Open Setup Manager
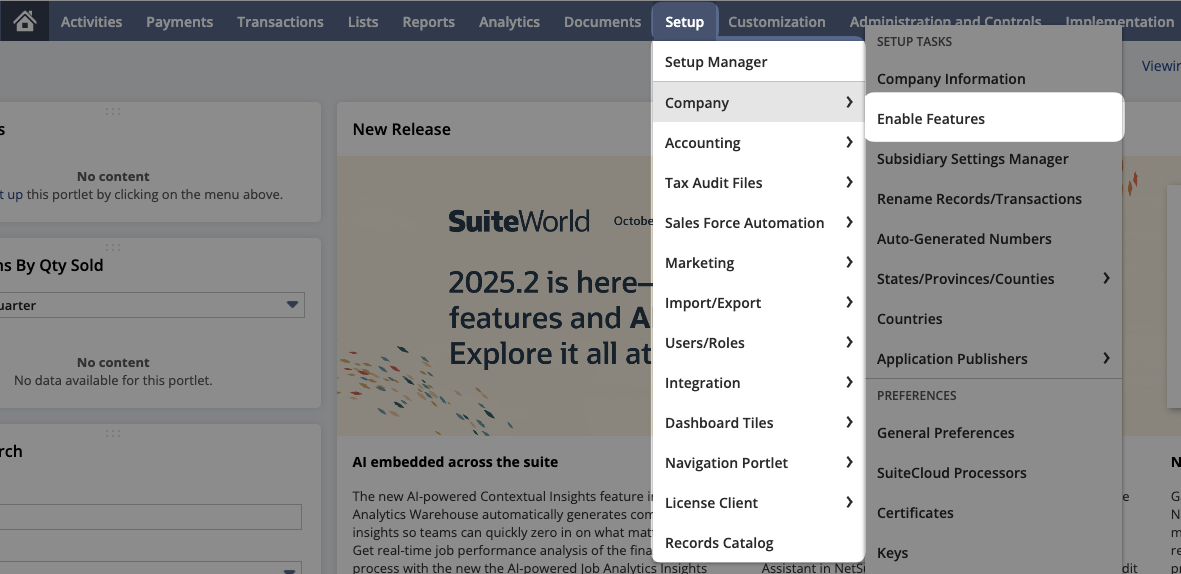1181x574 pixels. 758,62
